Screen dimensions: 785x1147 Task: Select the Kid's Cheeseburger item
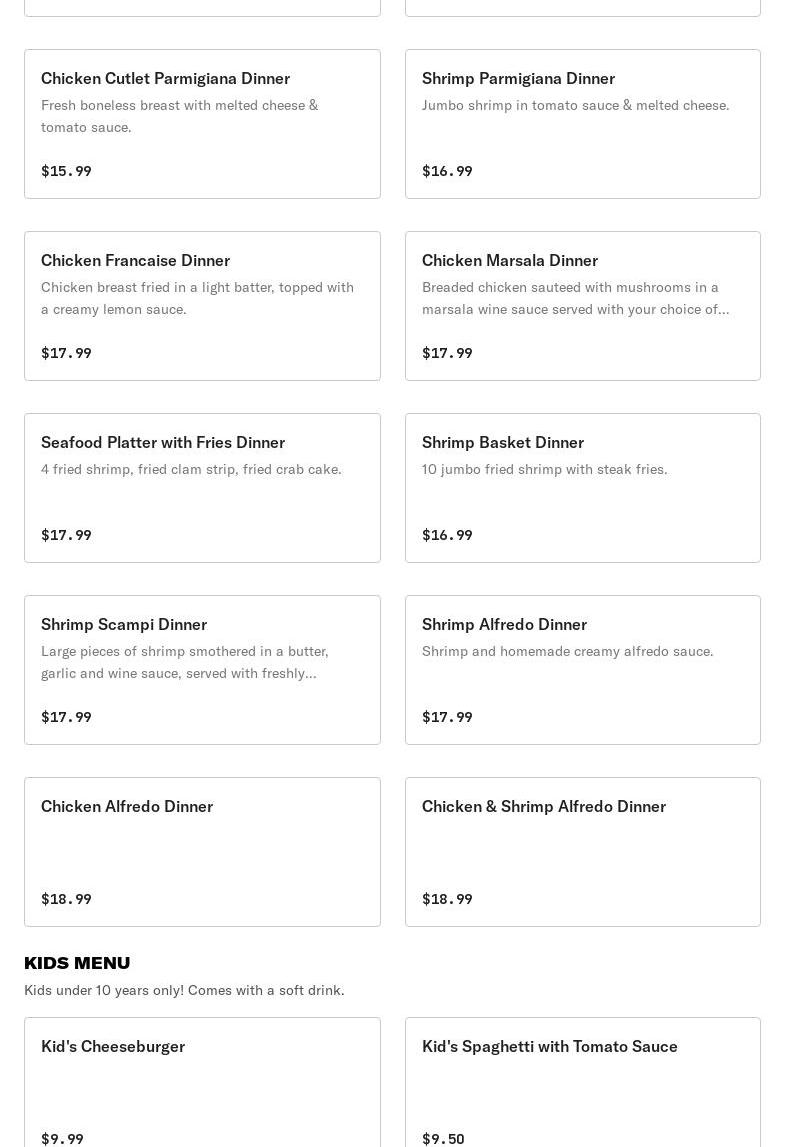113,1046
